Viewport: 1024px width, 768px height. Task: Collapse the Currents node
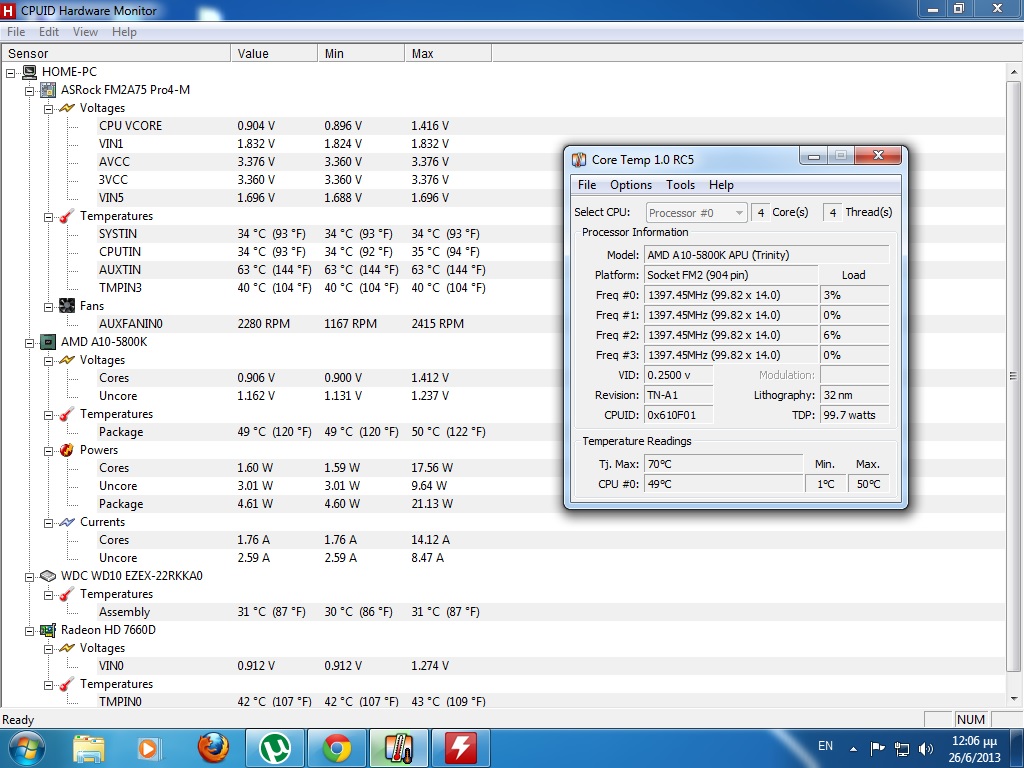click(48, 523)
